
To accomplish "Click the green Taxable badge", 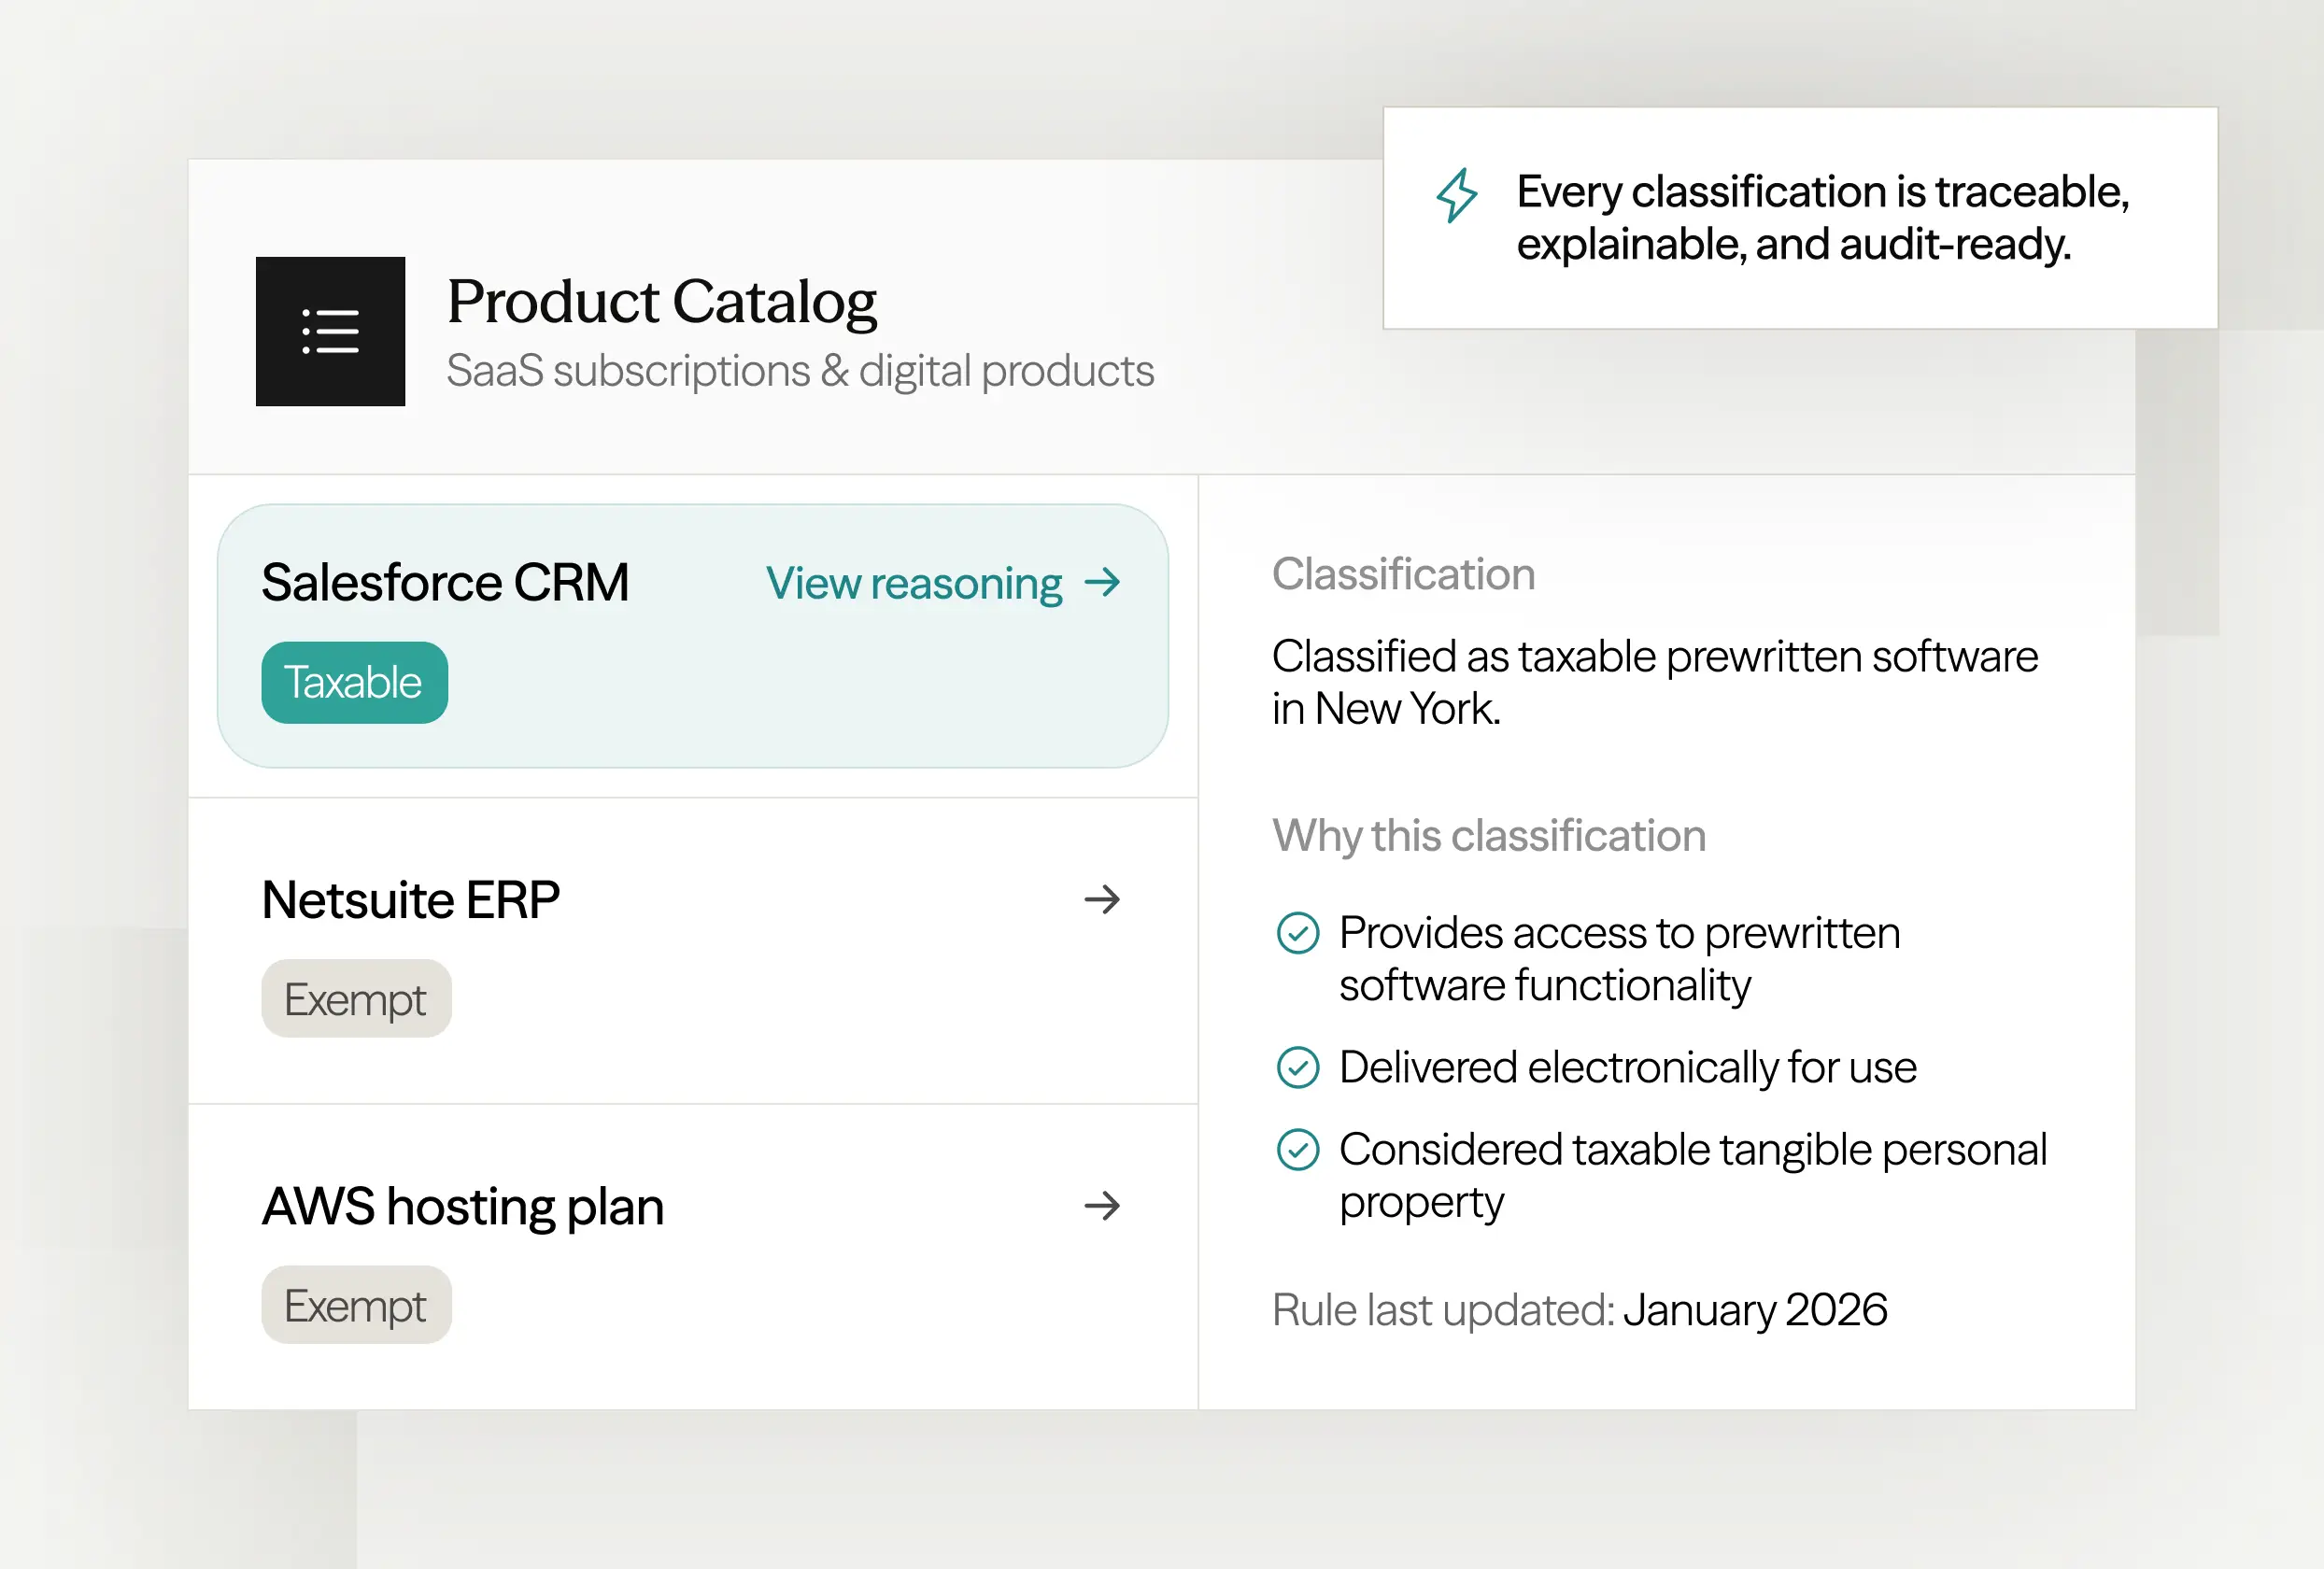I will [x=354, y=683].
